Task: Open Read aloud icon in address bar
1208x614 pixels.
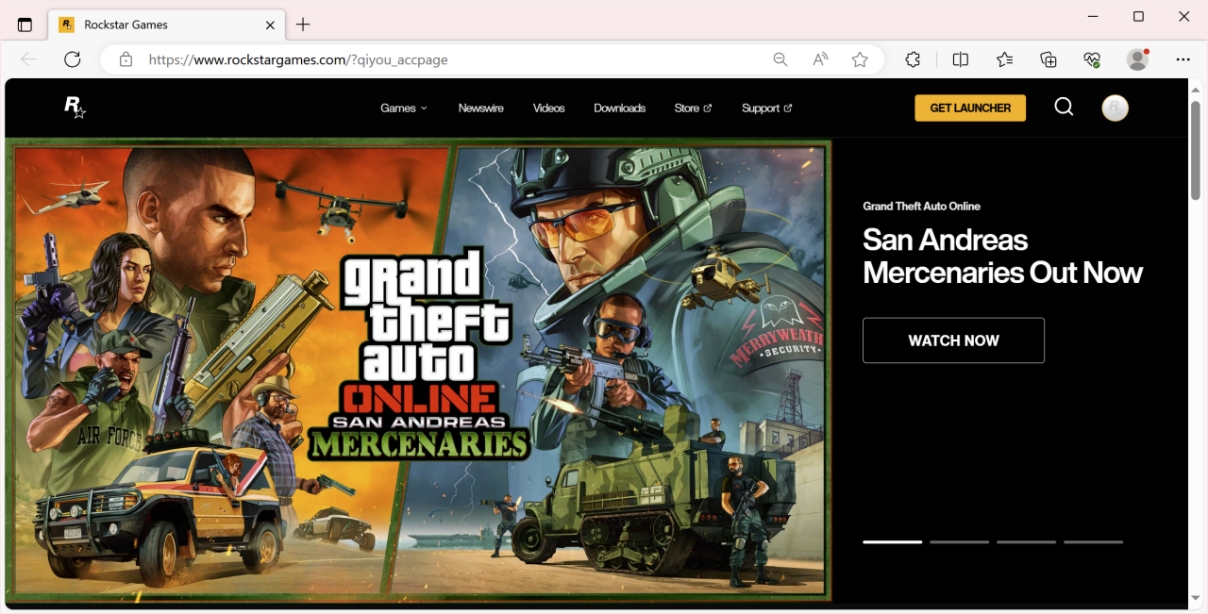Action: coord(820,60)
